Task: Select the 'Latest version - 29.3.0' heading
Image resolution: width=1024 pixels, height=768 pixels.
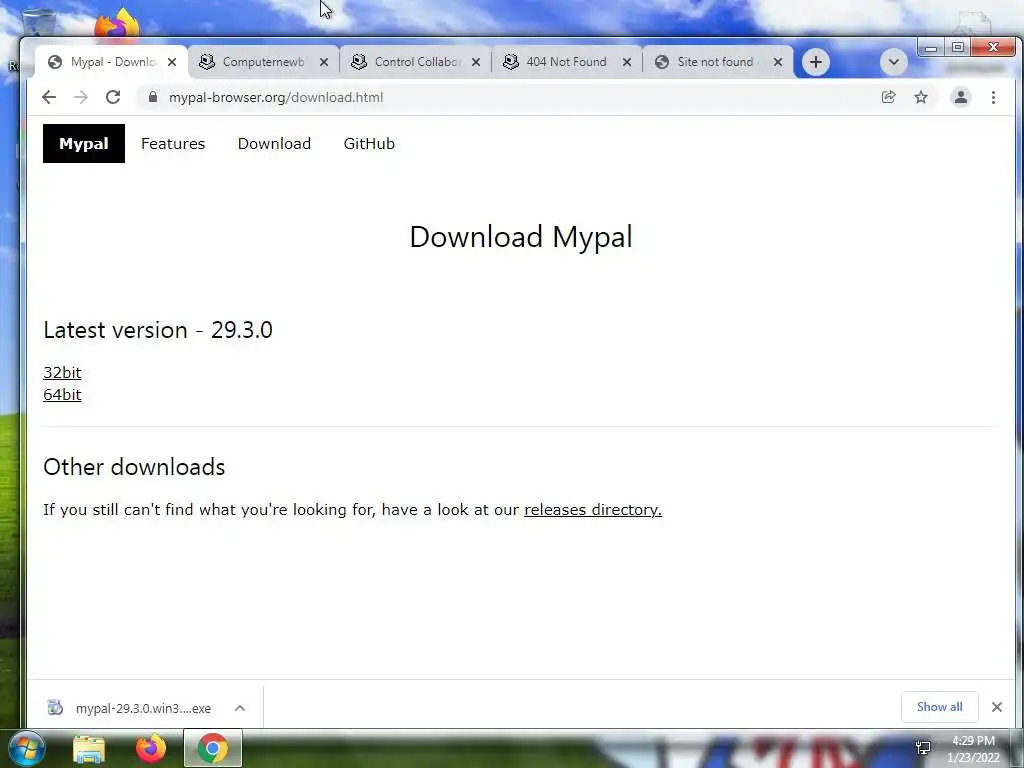Action: click(158, 330)
